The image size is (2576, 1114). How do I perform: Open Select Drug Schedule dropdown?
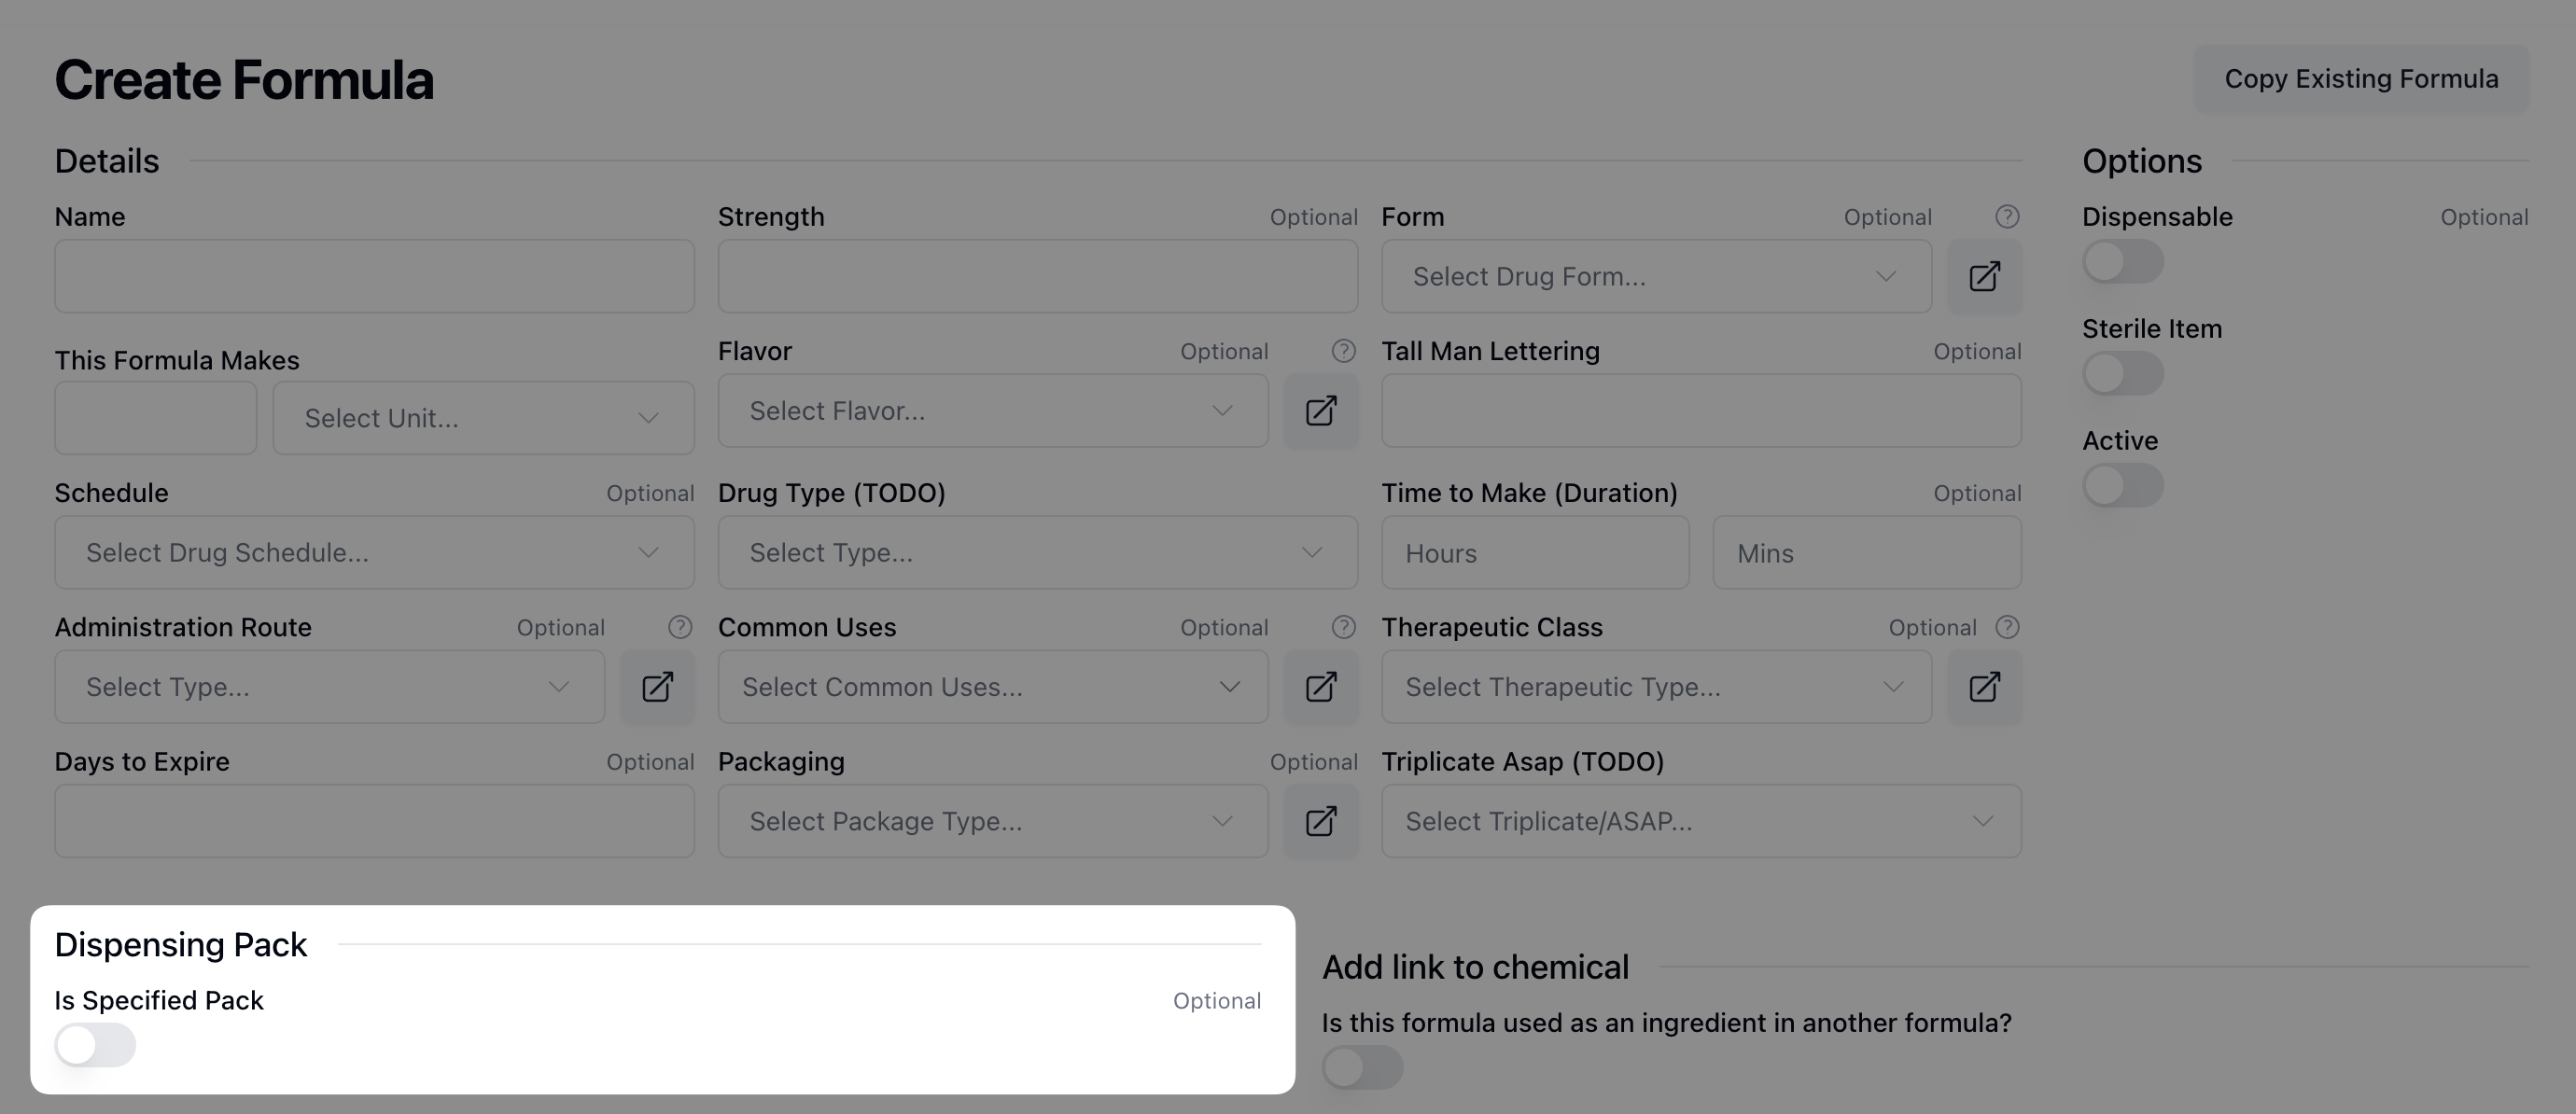pos(374,553)
